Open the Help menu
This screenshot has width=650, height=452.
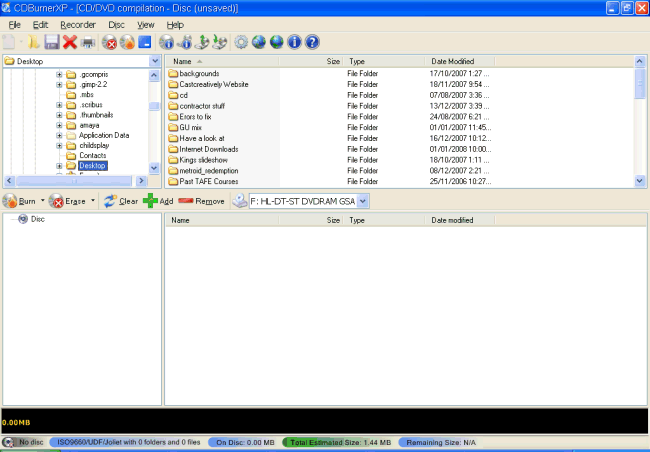pyautogui.click(x=175, y=25)
